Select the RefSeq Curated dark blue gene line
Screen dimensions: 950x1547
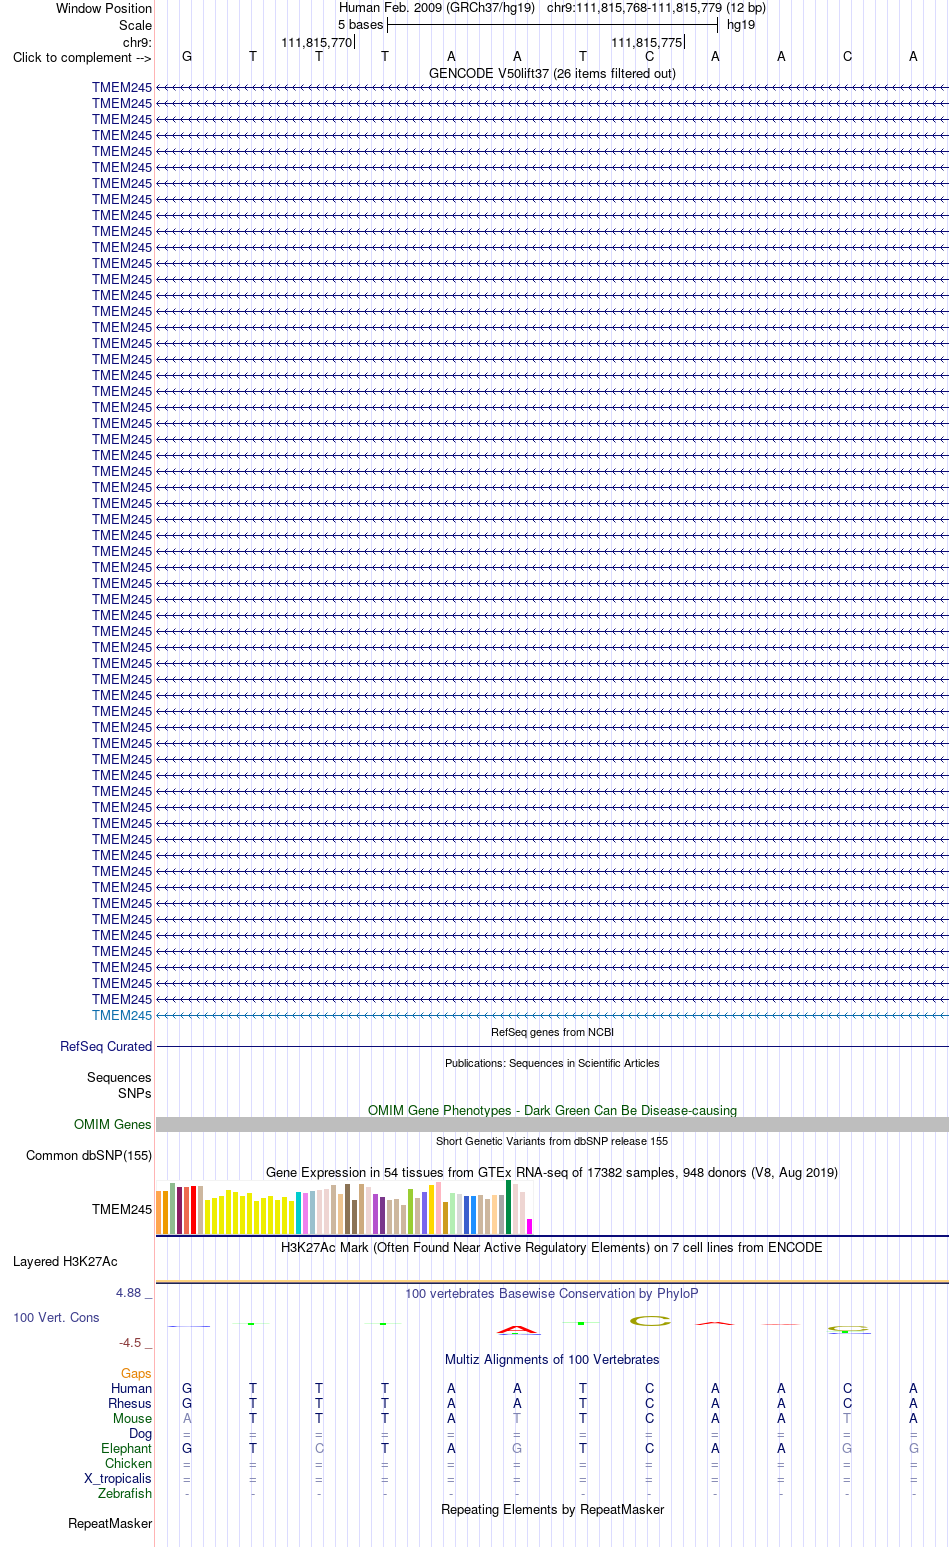[x=552, y=1046]
